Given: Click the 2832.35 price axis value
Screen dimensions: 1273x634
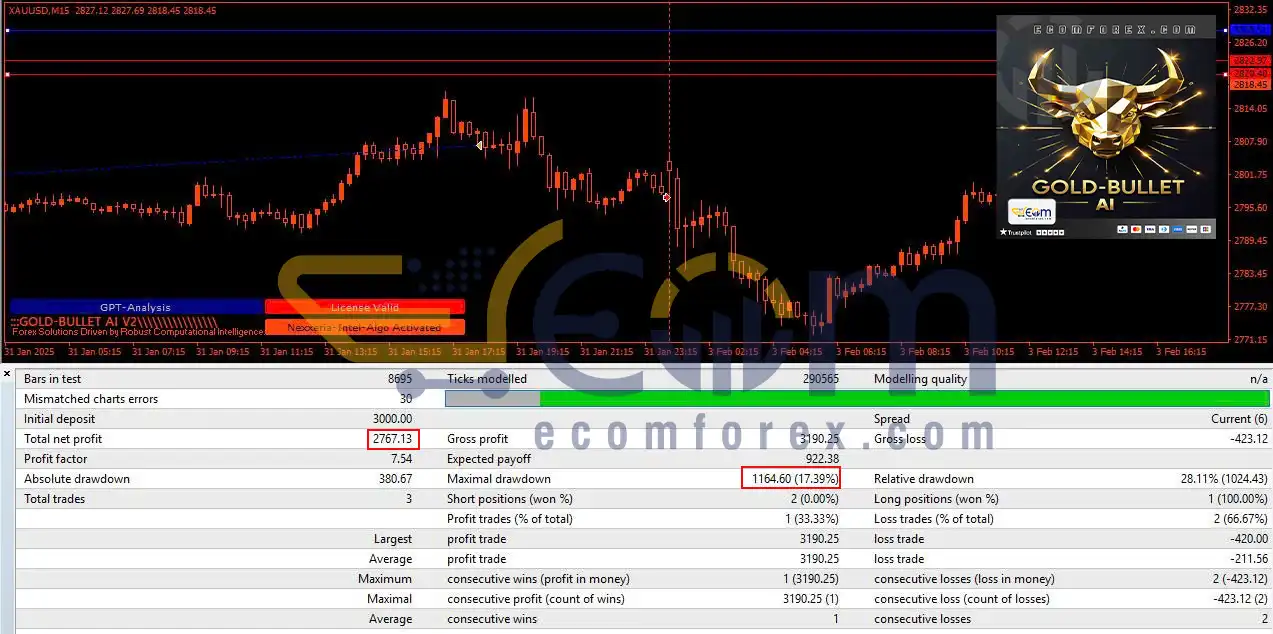Looking at the screenshot, I should click(1250, 10).
